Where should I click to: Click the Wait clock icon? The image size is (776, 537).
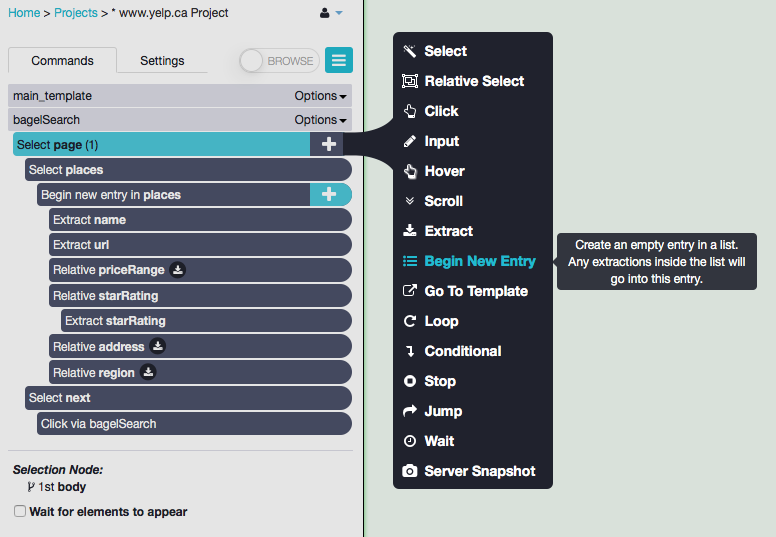(410, 441)
